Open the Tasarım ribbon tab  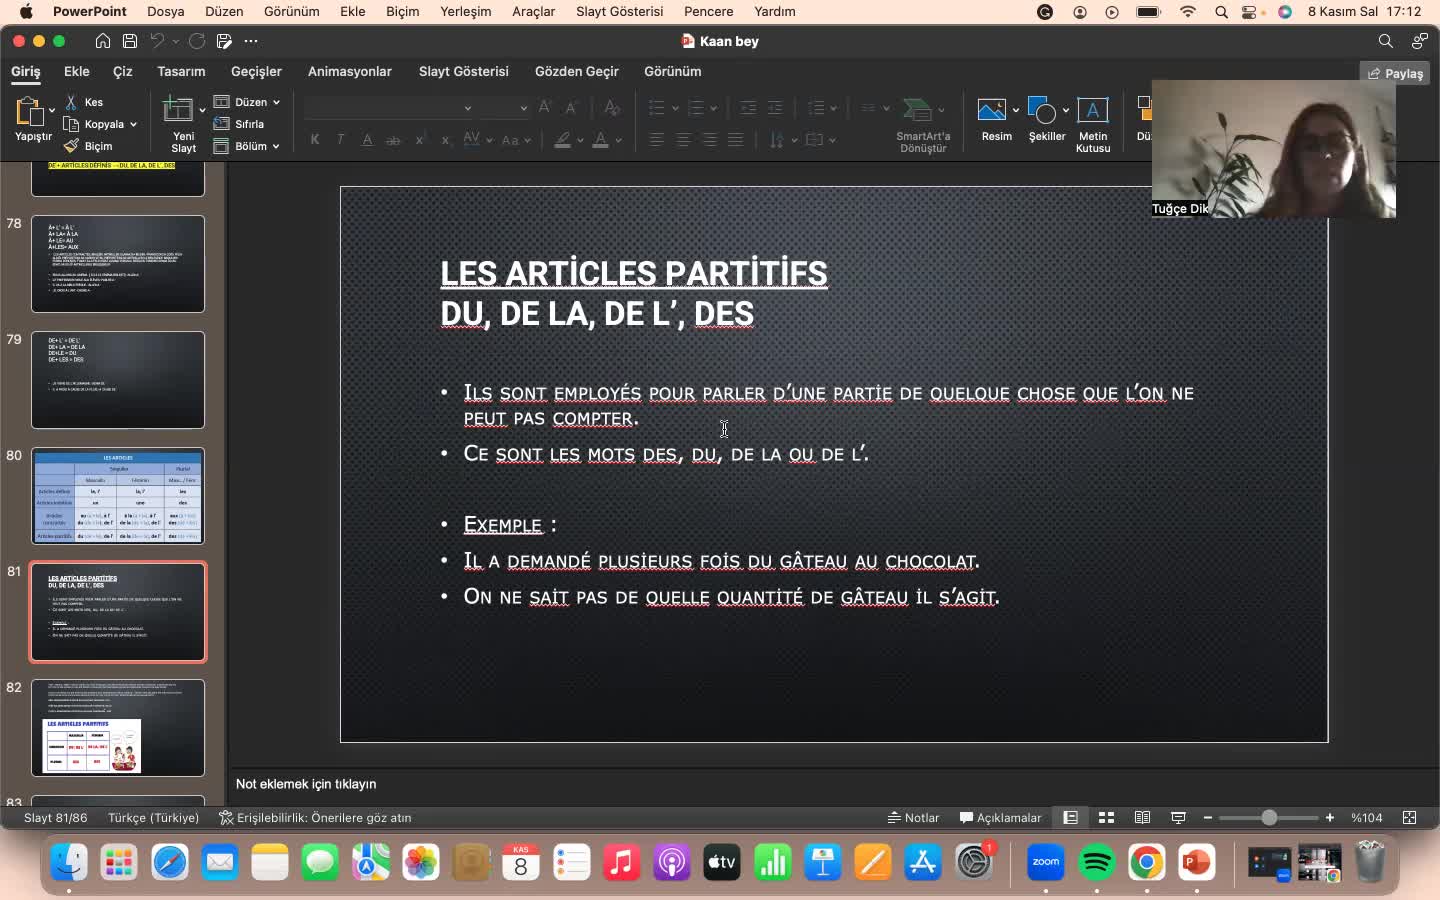[181, 71]
